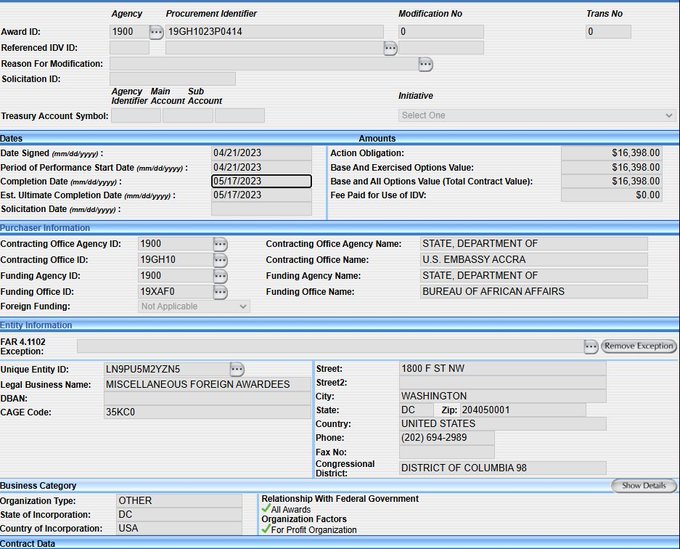The image size is (680, 549).
Task: Click the ellipsis lookup beside Award ID agency
Action: (156, 32)
